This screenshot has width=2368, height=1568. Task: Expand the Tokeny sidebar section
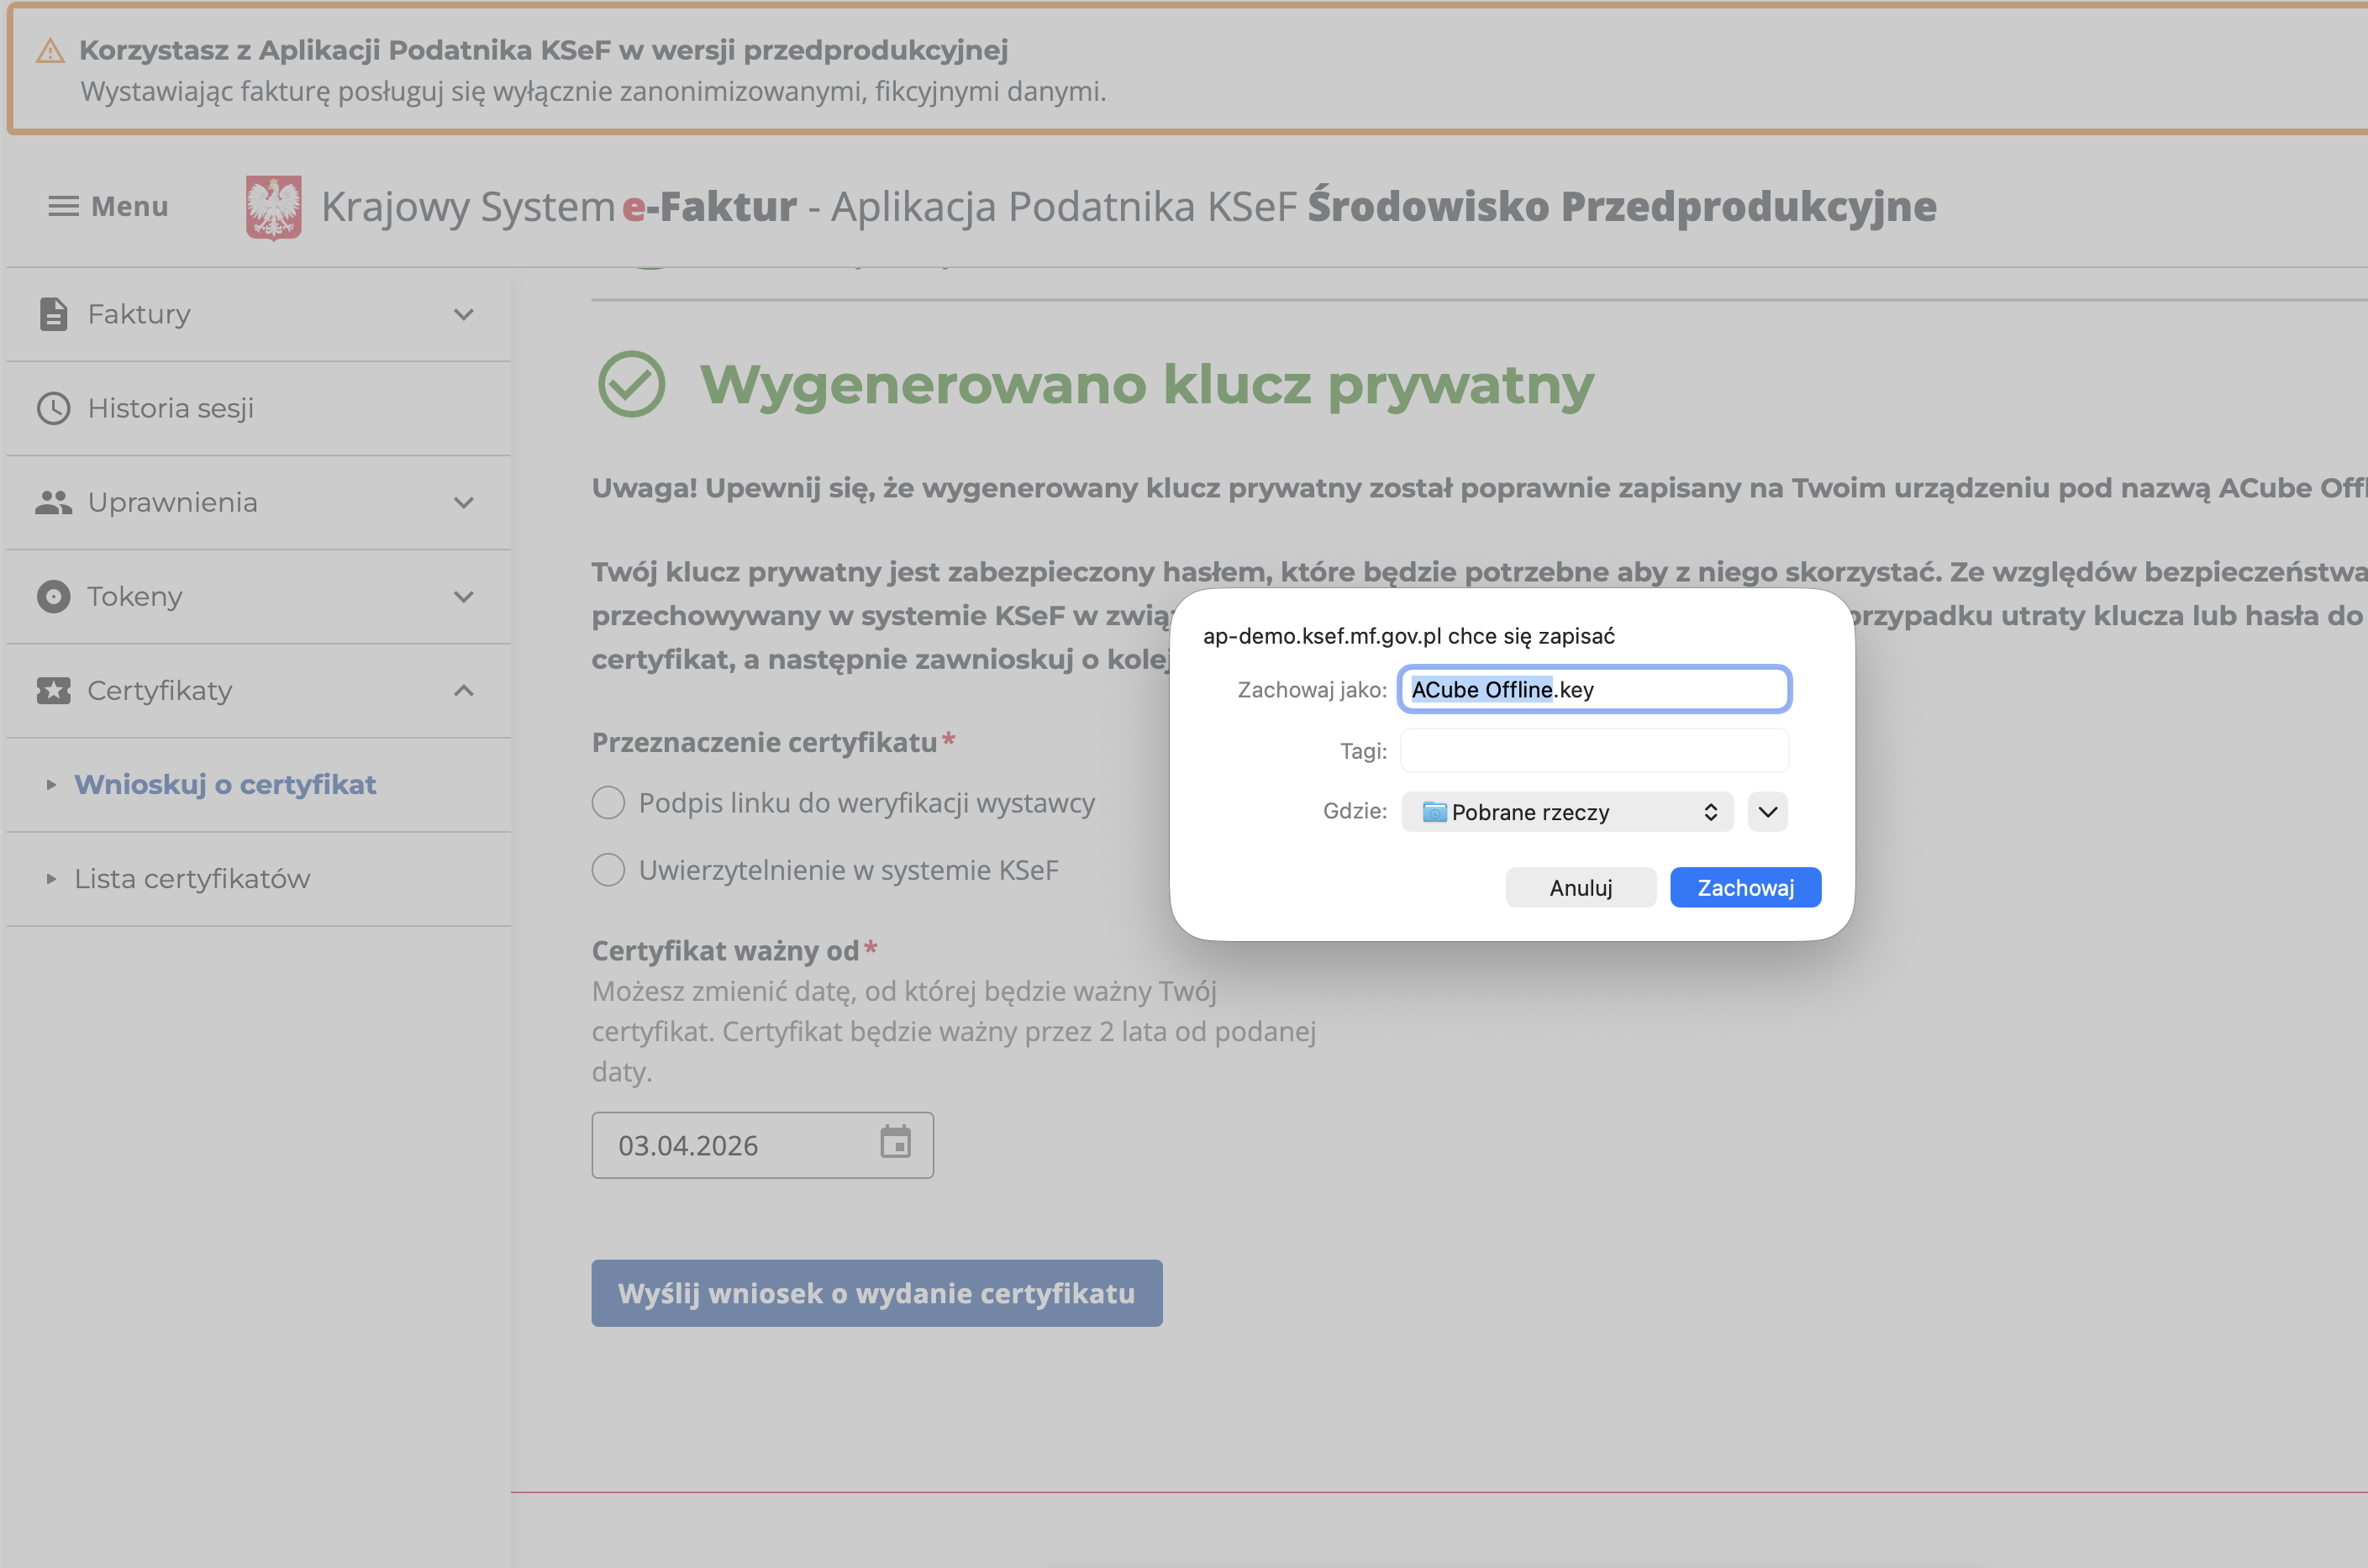pyautogui.click(x=463, y=596)
